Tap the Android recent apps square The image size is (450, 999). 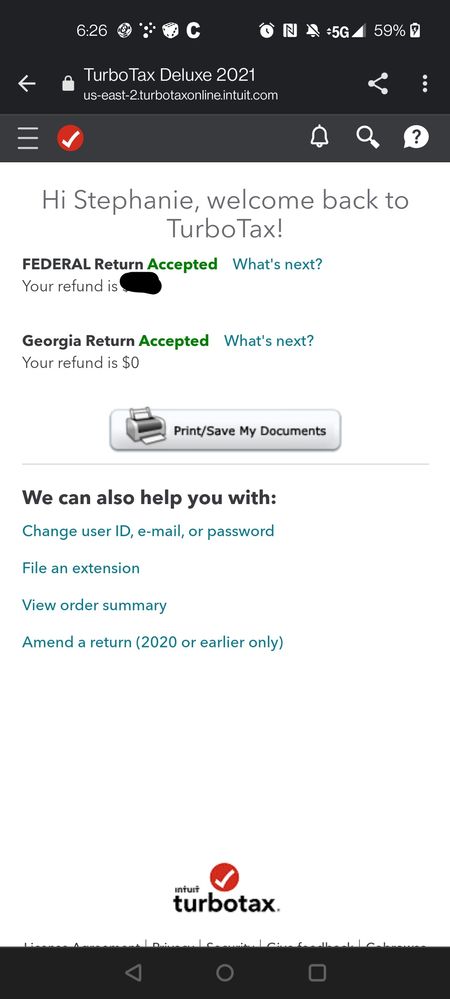click(x=317, y=972)
